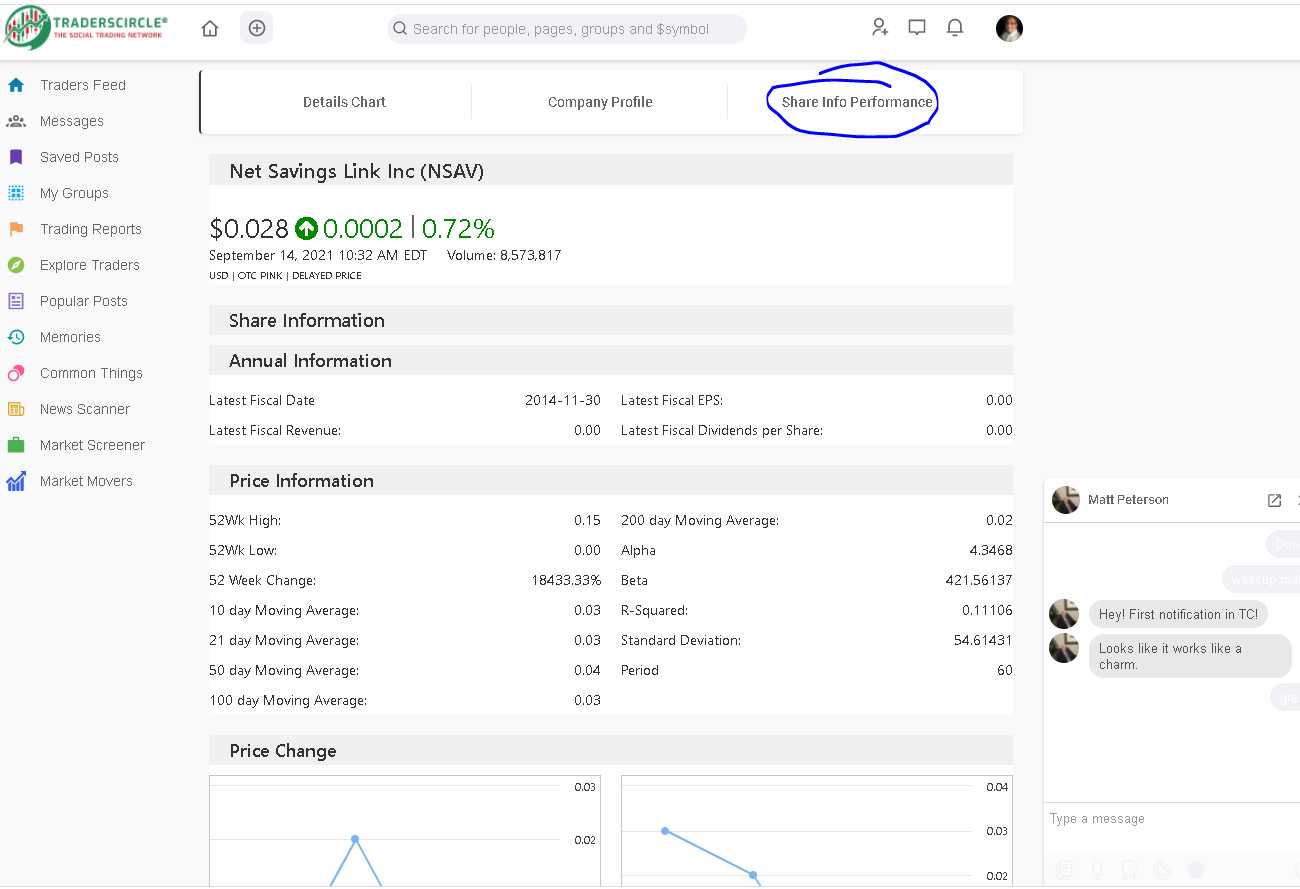Click the Type a message field
The width and height of the screenshot is (1300, 889).
click(1170, 819)
